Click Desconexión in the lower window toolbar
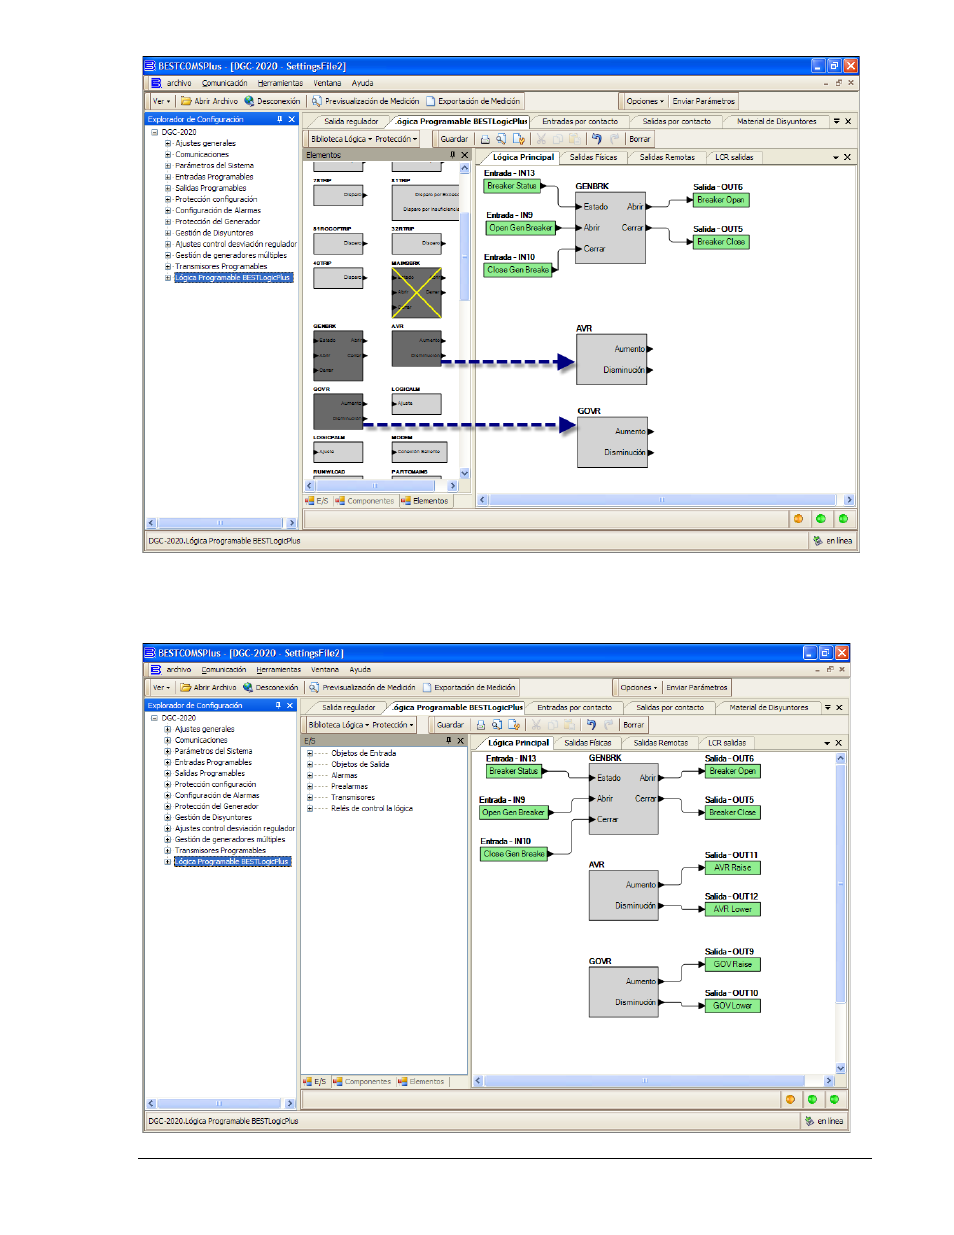The height and width of the screenshot is (1235, 954). pyautogui.click(x=270, y=688)
